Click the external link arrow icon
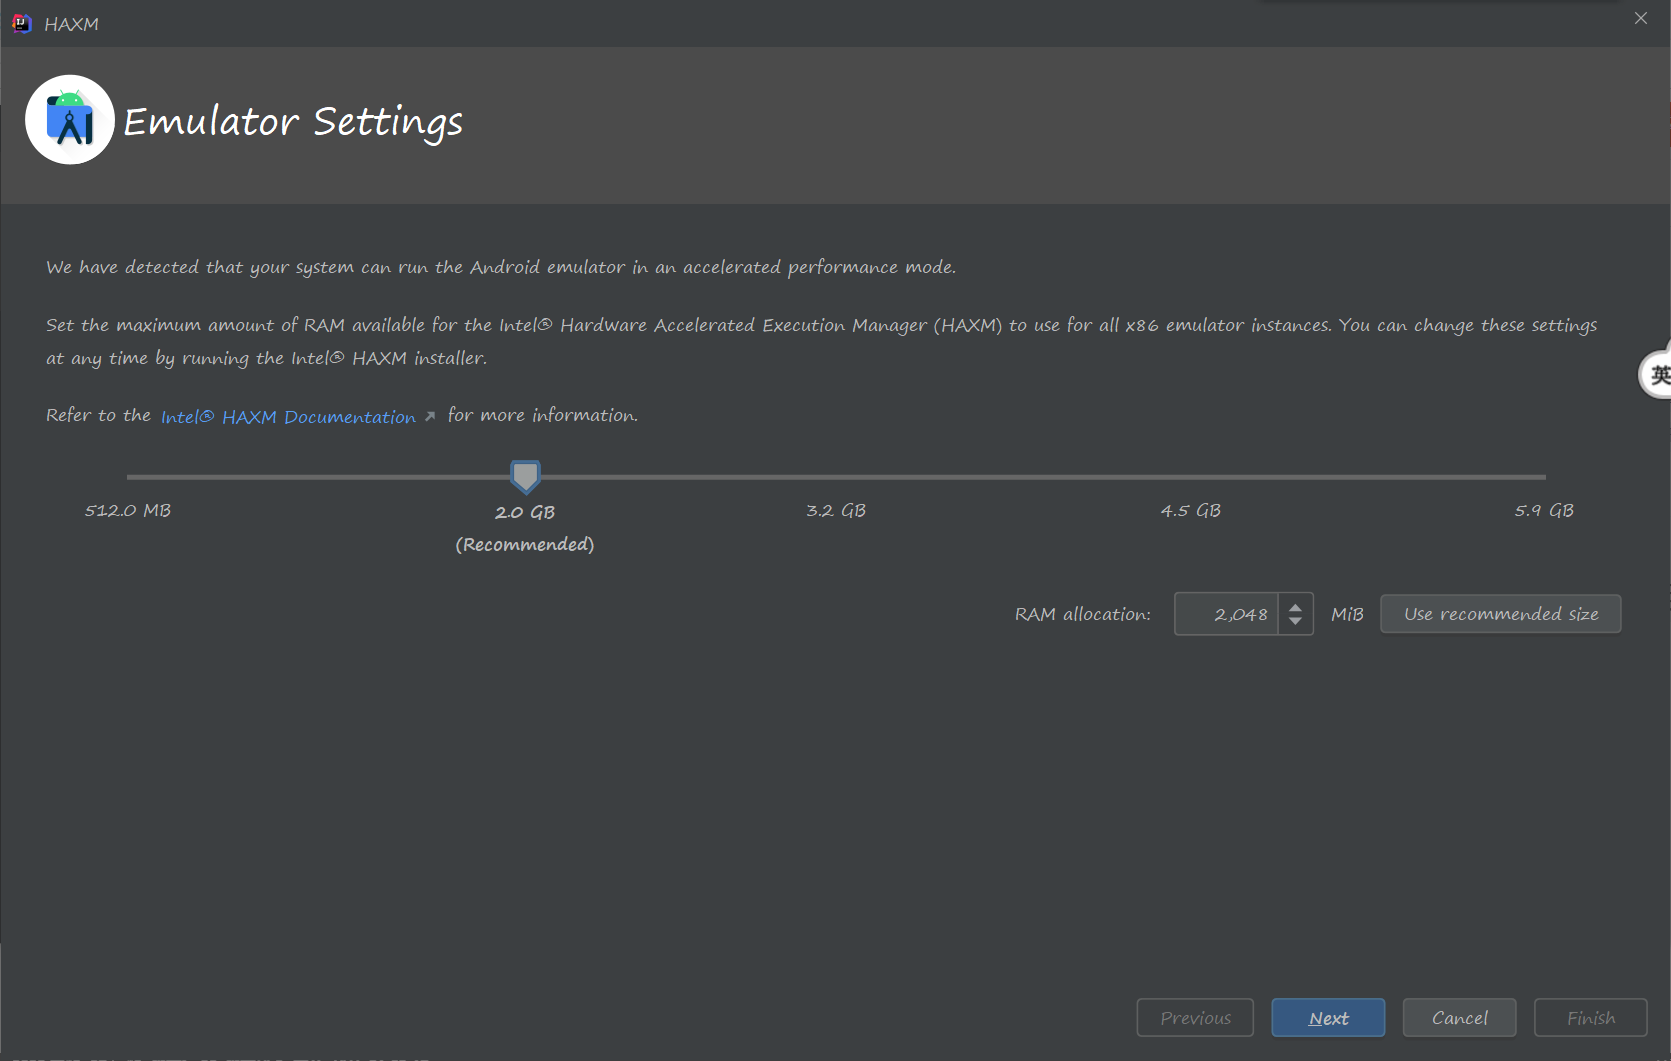1671x1061 pixels. click(x=430, y=416)
